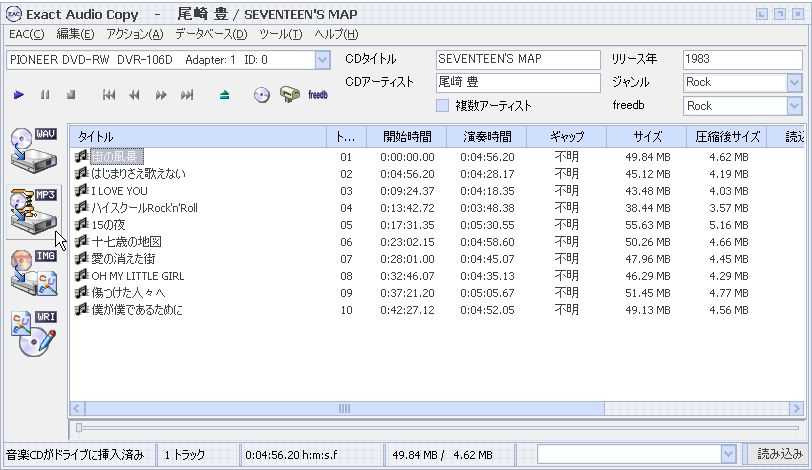This screenshot has height=470, width=812.
Task: Click the scrollbar left arrow
Action: (77, 408)
